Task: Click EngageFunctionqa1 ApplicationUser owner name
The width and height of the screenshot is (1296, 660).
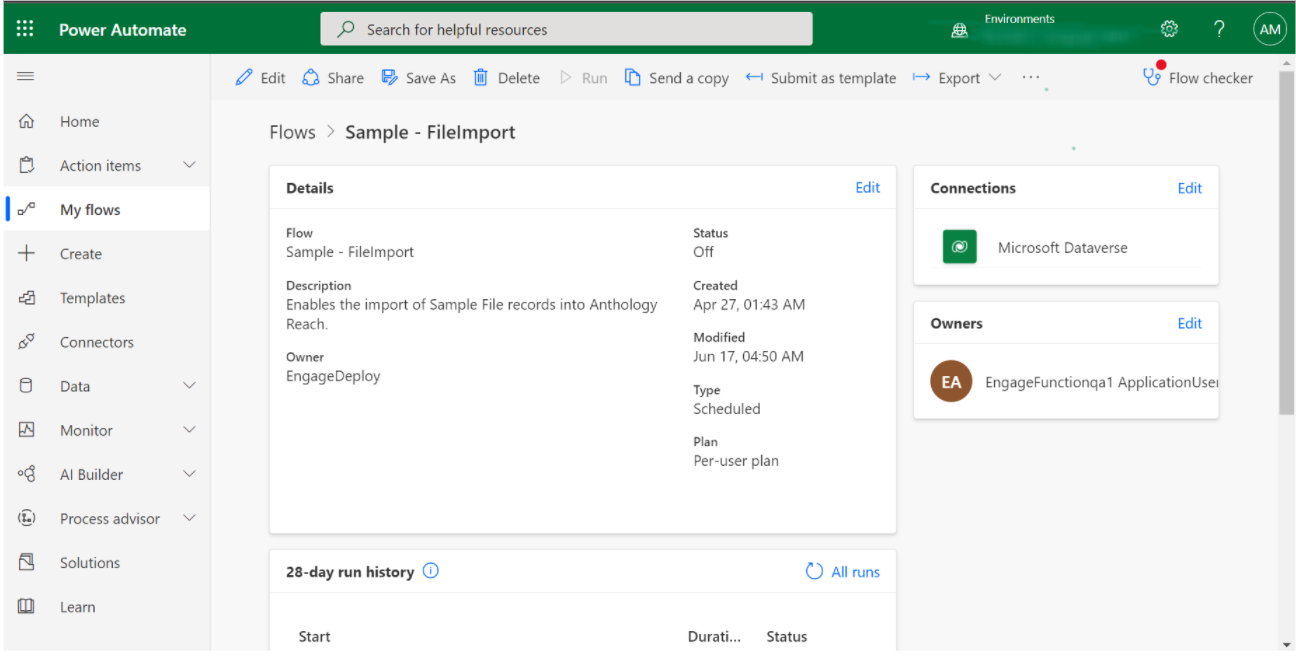Action: [1102, 382]
